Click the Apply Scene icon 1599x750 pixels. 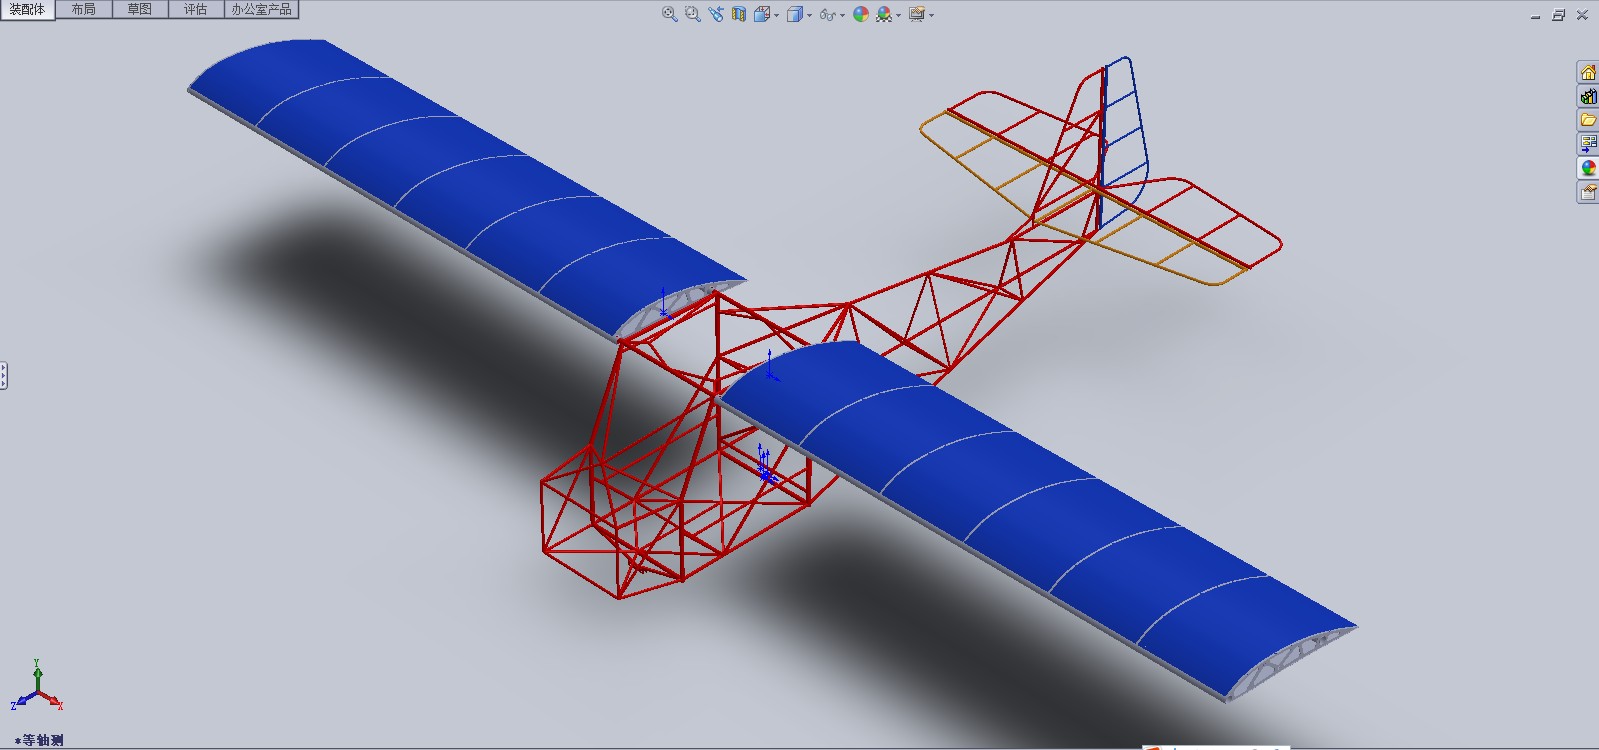pyautogui.click(x=884, y=14)
